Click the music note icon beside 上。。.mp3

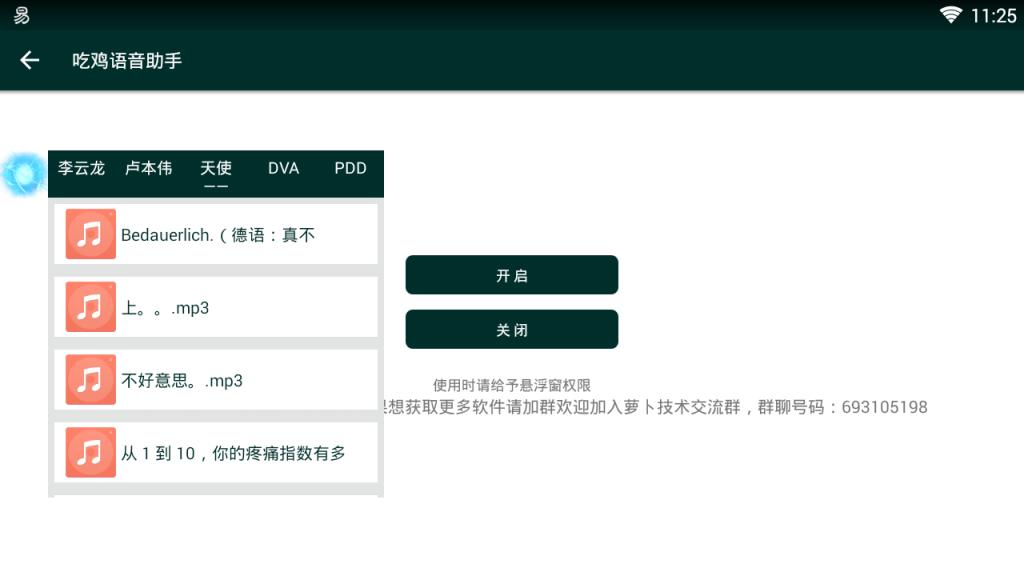90,306
